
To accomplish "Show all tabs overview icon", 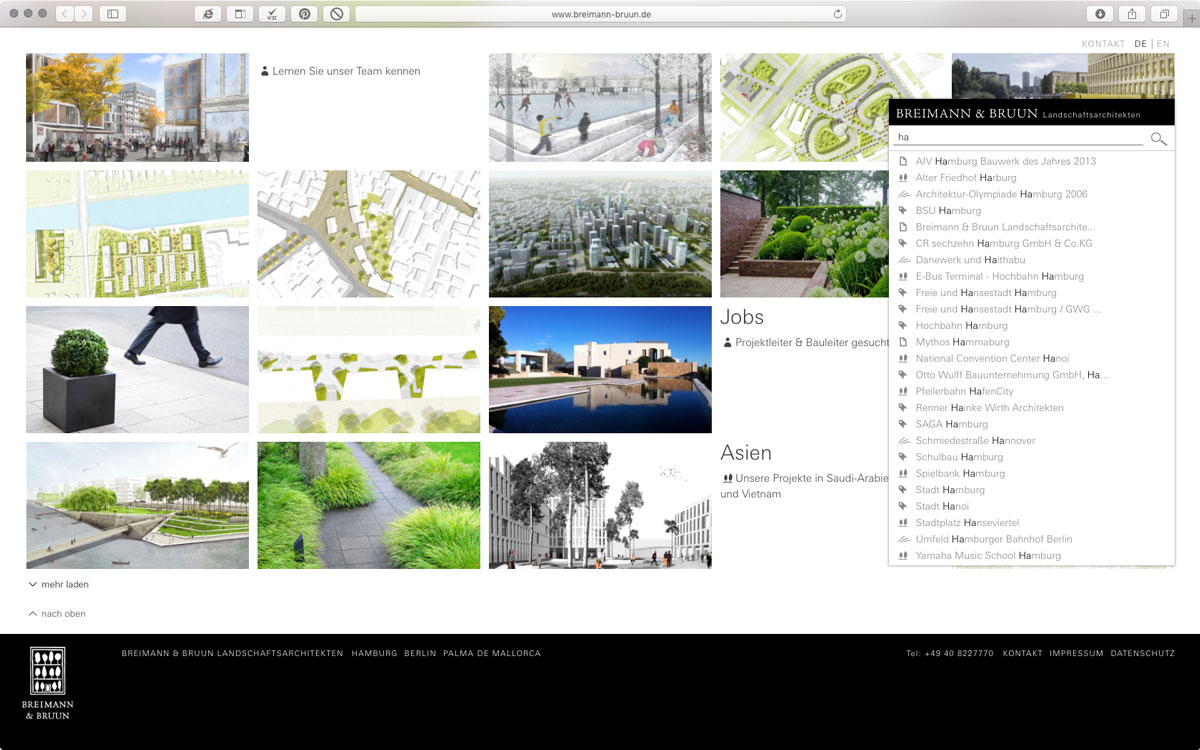I will (x=1164, y=14).
